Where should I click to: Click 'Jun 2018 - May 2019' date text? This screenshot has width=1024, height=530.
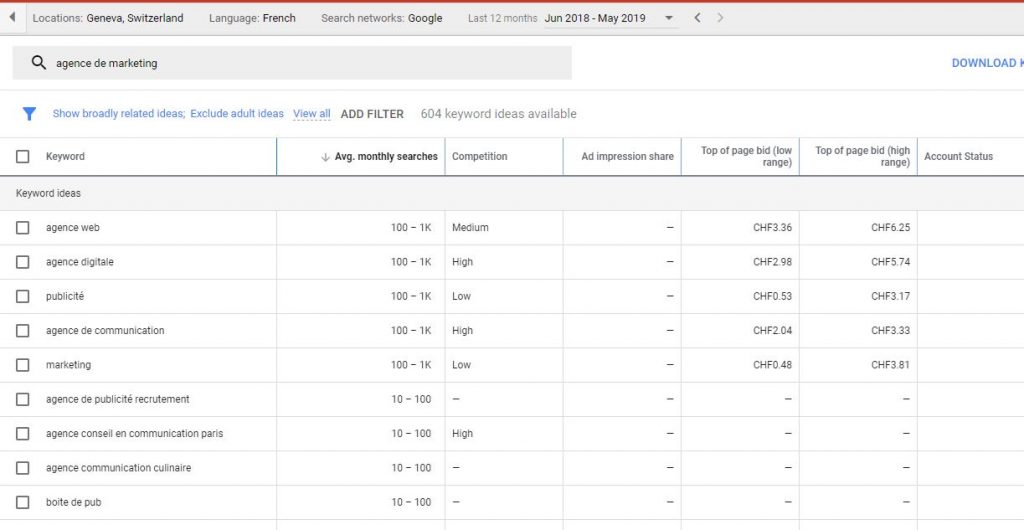pos(595,18)
